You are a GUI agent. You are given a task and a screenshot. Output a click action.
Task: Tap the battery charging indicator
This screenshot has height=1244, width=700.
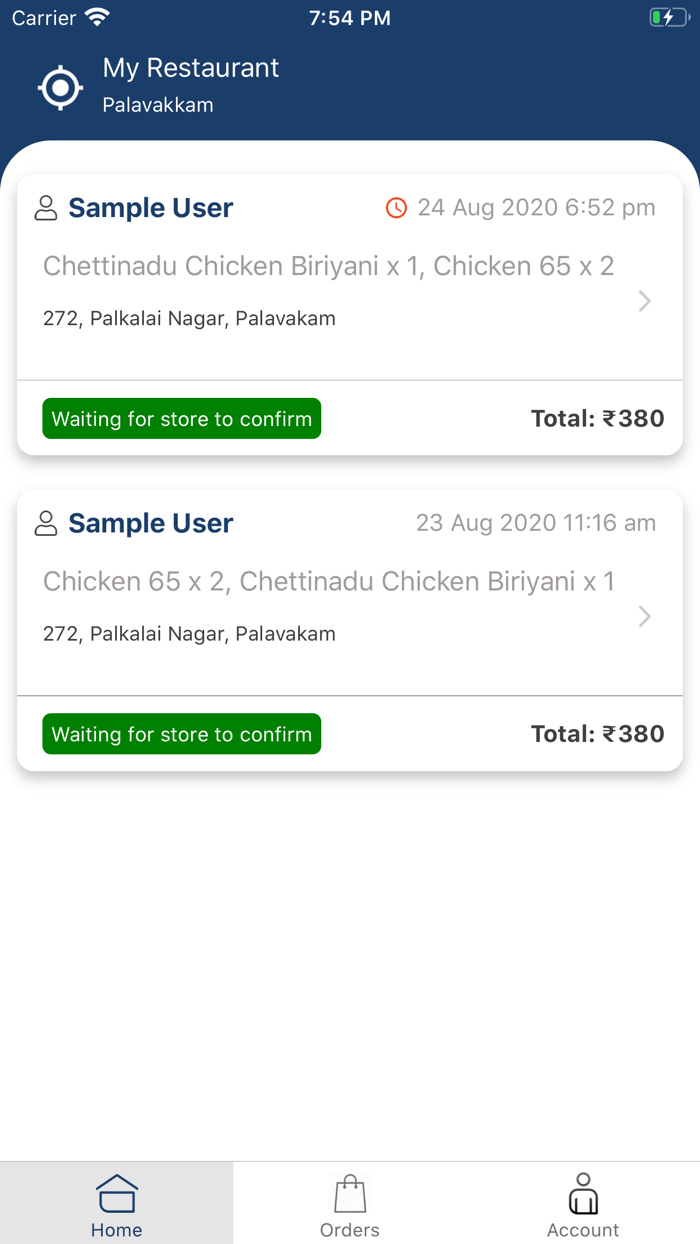click(x=668, y=18)
